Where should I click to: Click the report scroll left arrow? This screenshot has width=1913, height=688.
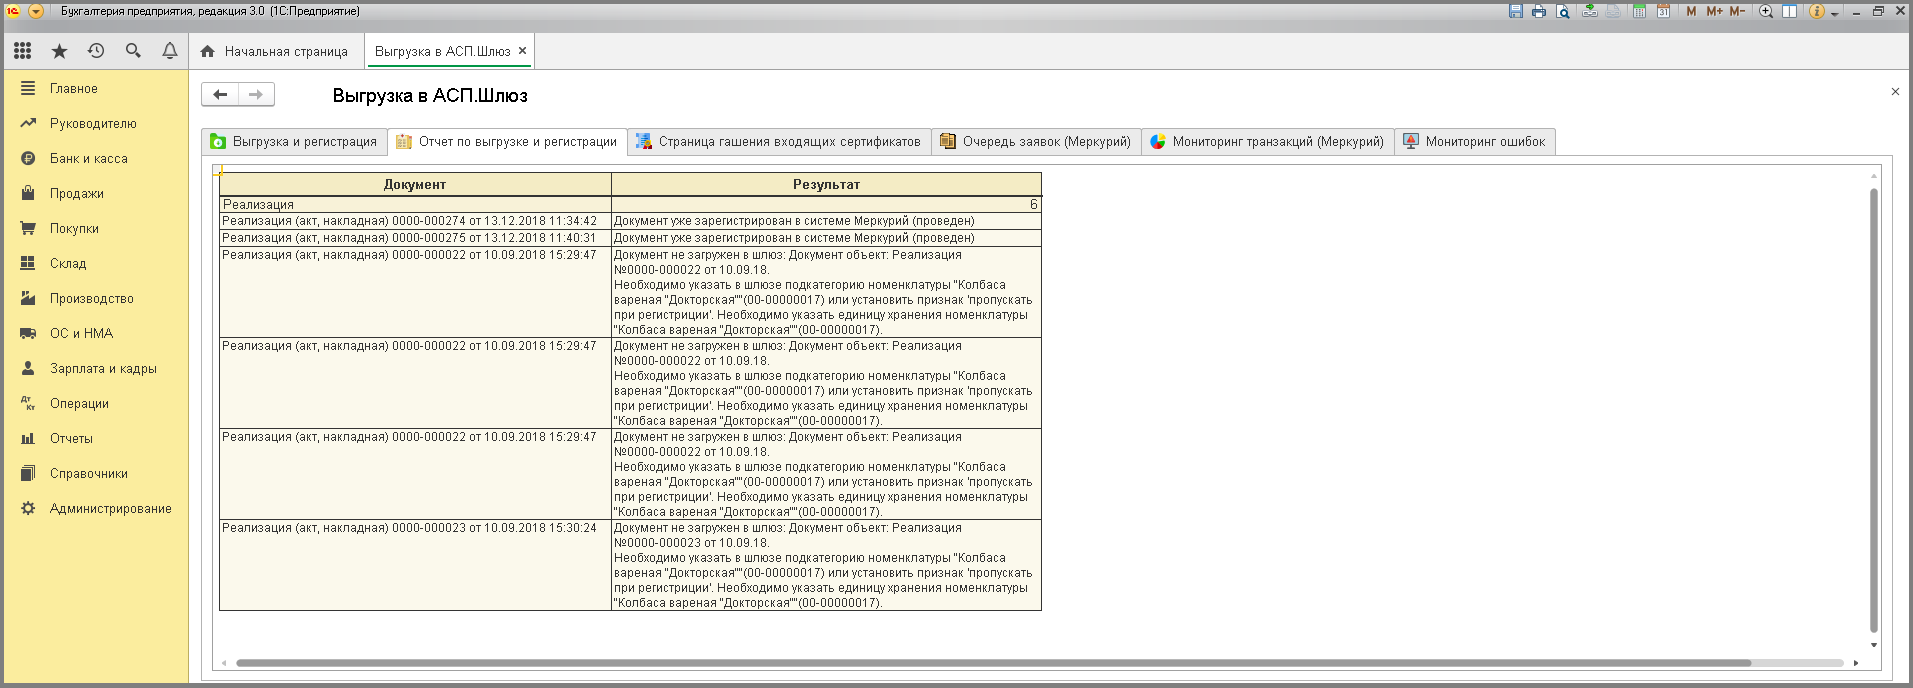click(x=224, y=663)
